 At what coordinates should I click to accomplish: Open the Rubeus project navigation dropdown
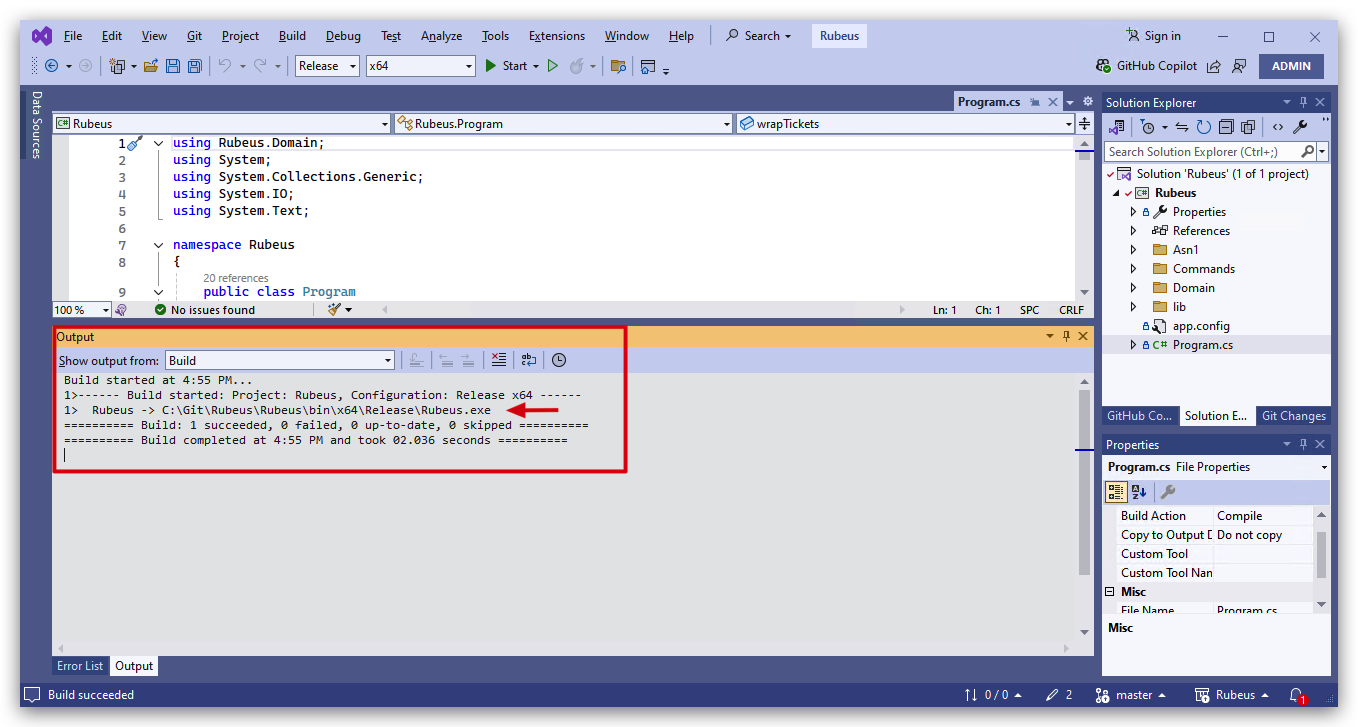tap(222, 124)
